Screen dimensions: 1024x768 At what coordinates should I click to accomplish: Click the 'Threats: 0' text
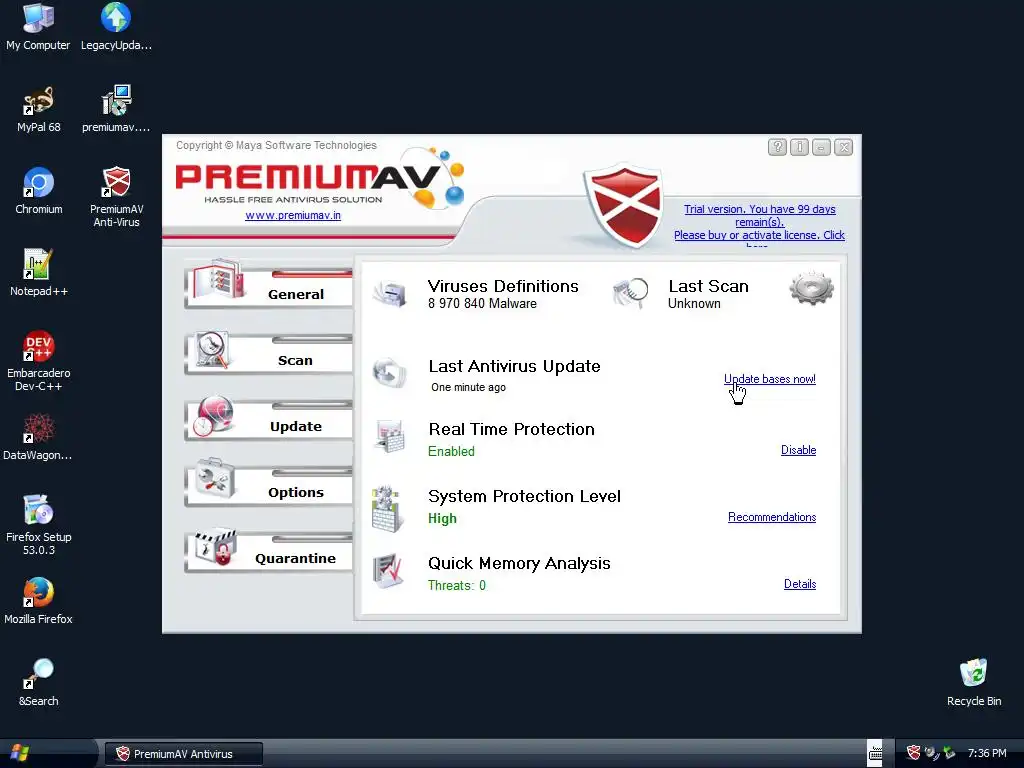pos(456,585)
